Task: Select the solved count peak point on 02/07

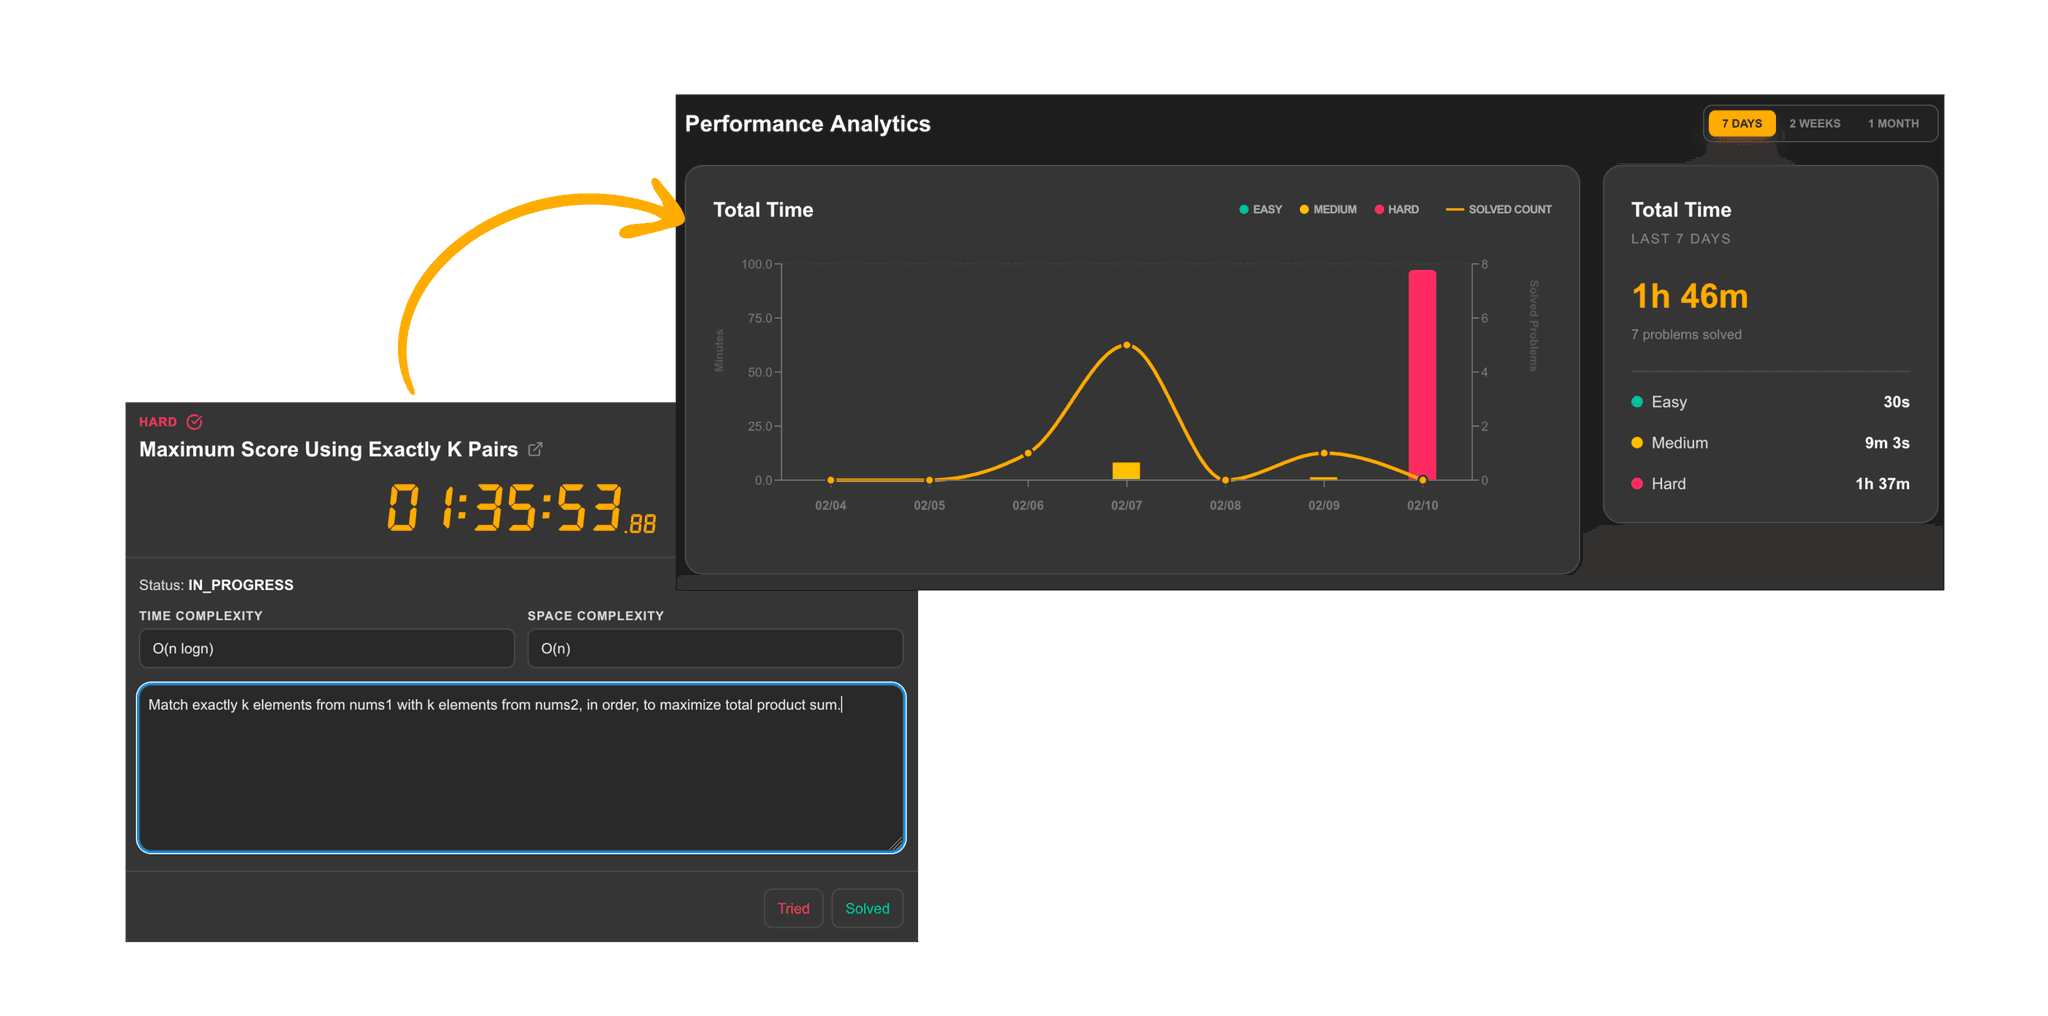Action: coord(1127,345)
